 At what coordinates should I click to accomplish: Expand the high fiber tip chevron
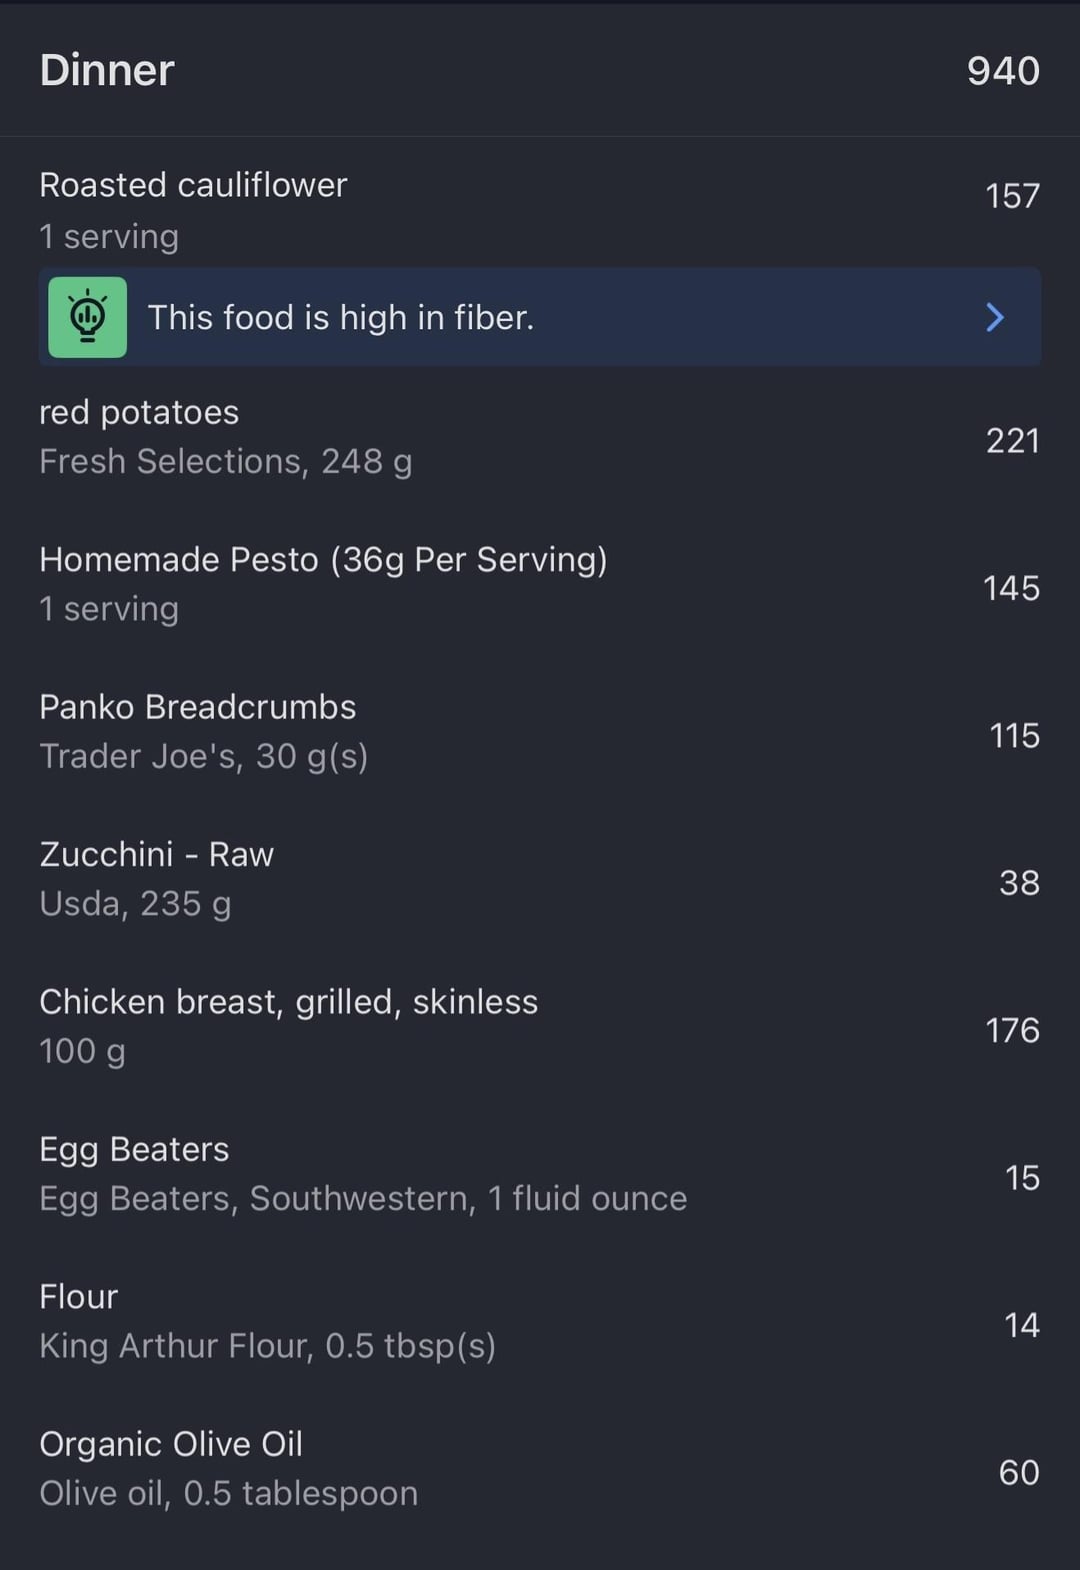[994, 317]
